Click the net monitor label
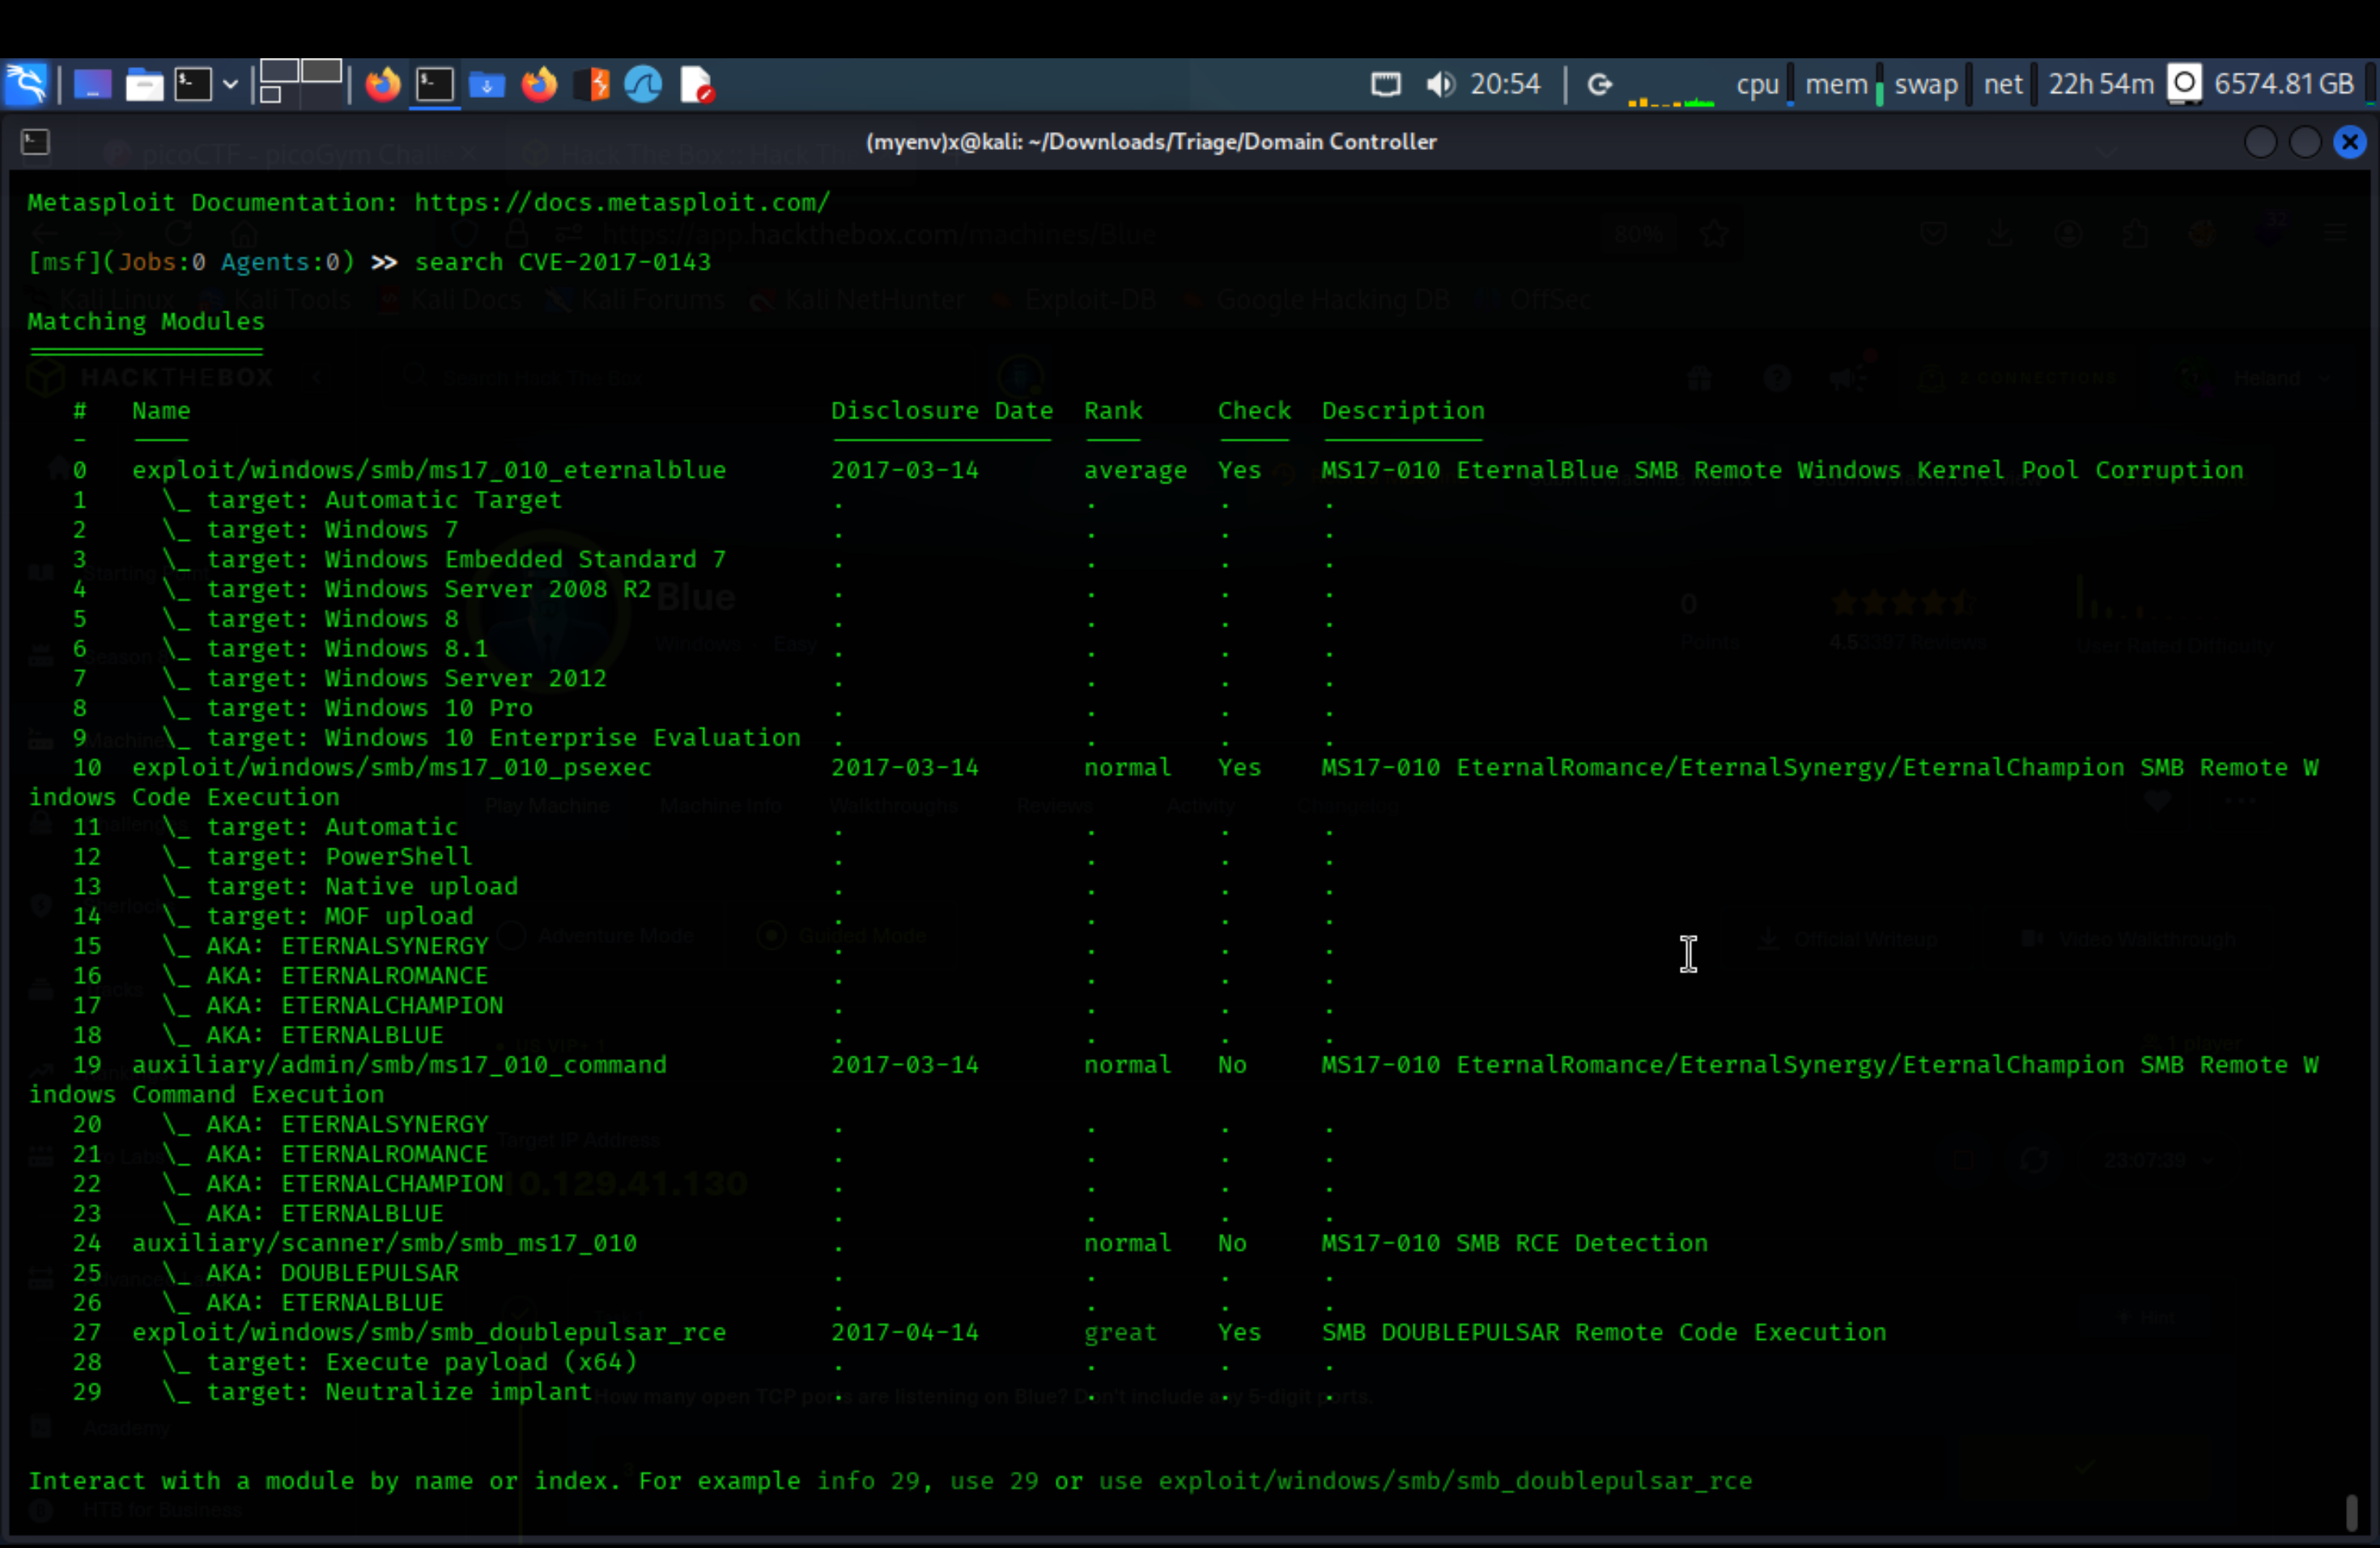2380x1548 pixels. tap(2003, 84)
